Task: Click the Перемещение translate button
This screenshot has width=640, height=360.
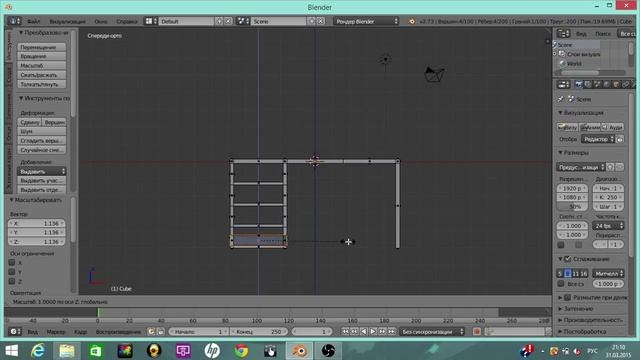Action: (42, 47)
